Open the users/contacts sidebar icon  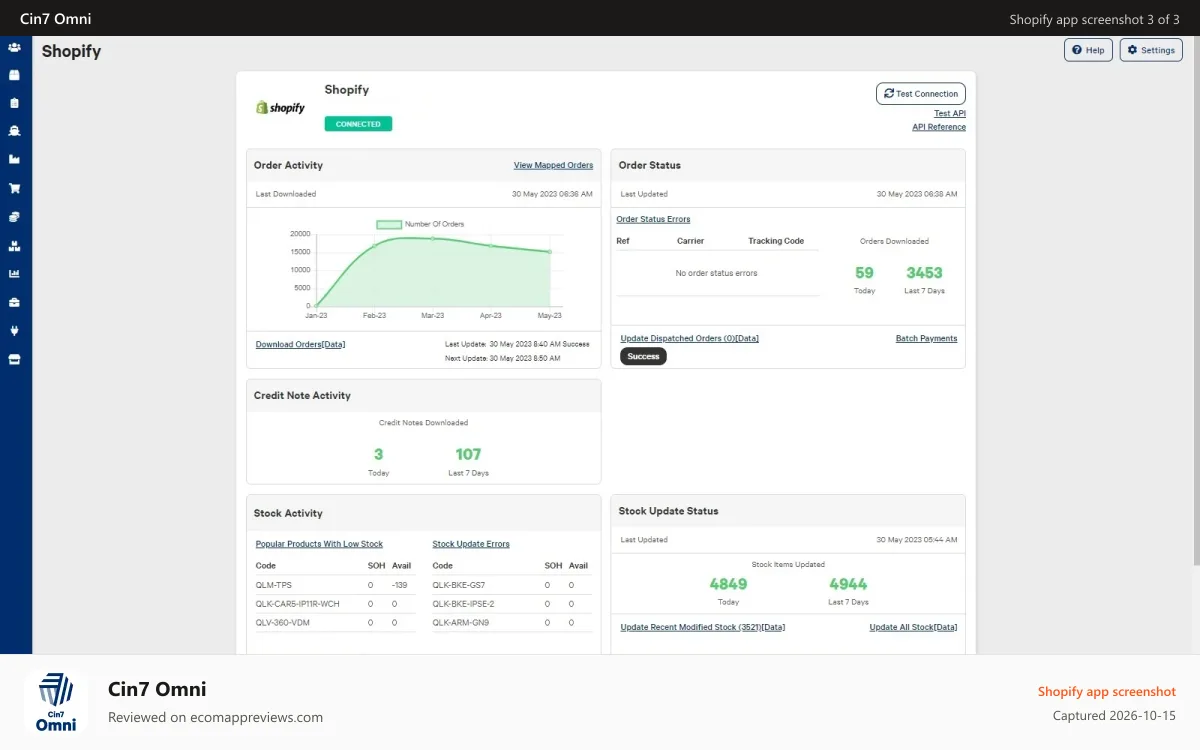pyautogui.click(x=14, y=47)
